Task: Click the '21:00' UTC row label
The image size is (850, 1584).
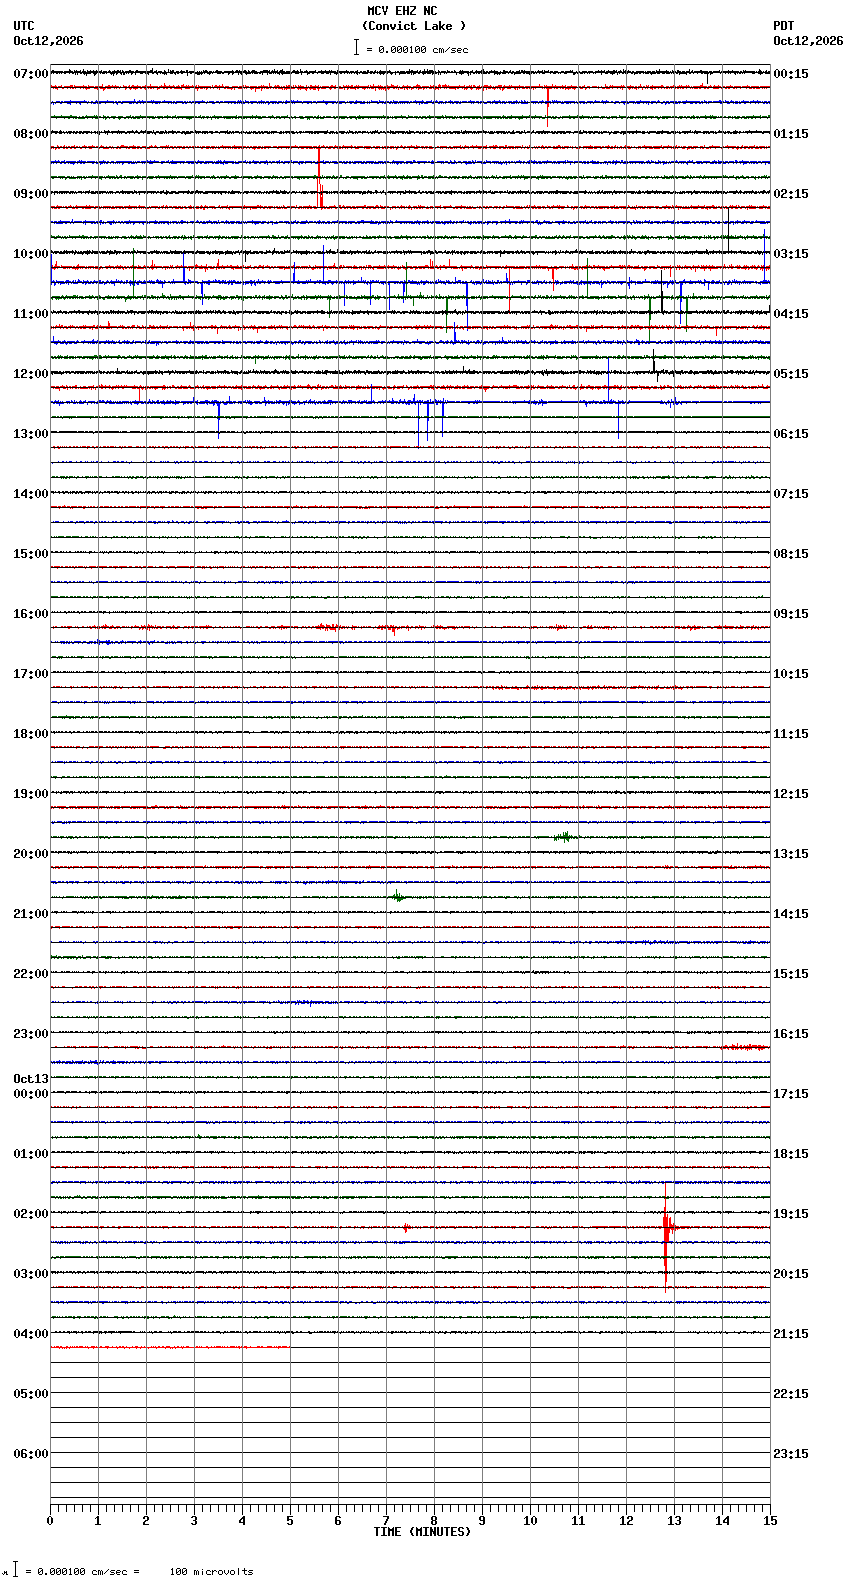Action: (31, 914)
